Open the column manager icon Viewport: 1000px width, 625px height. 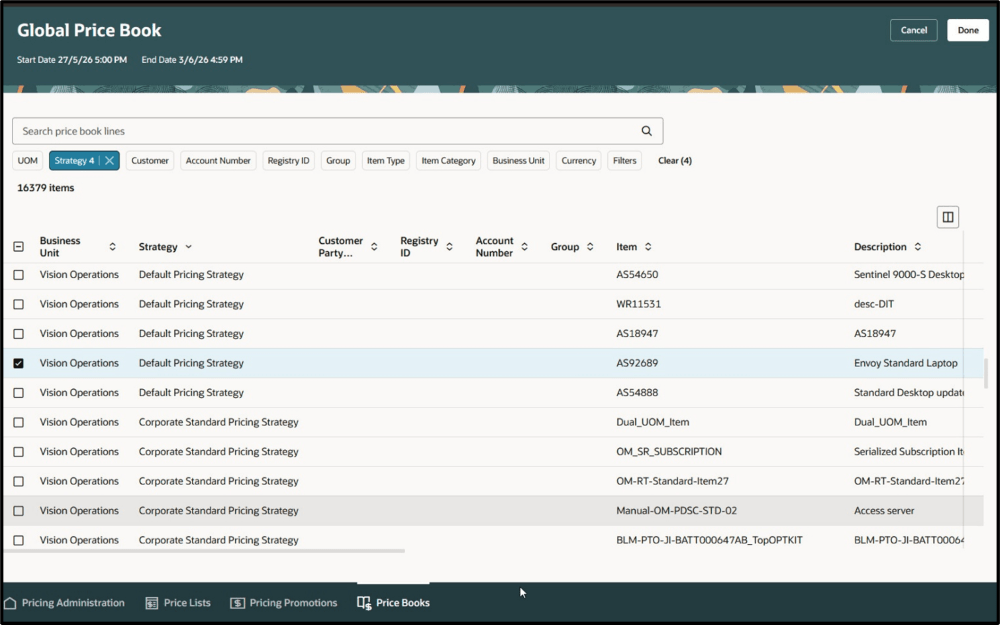click(x=948, y=217)
